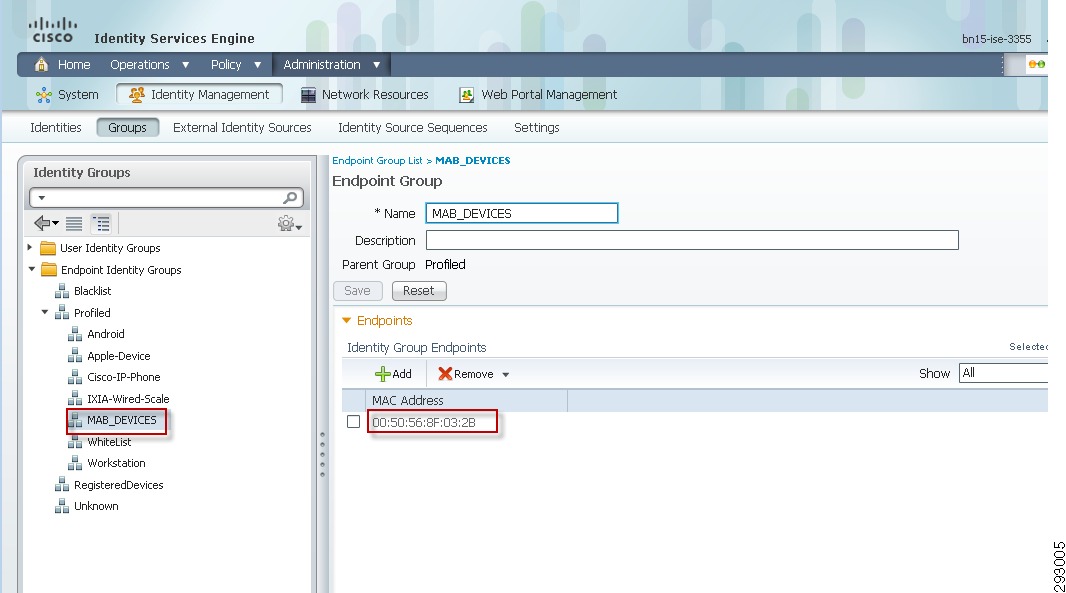The image size is (1066, 593).
Task: Click the Blacklist group icon
Action: pyautogui.click(x=62, y=291)
